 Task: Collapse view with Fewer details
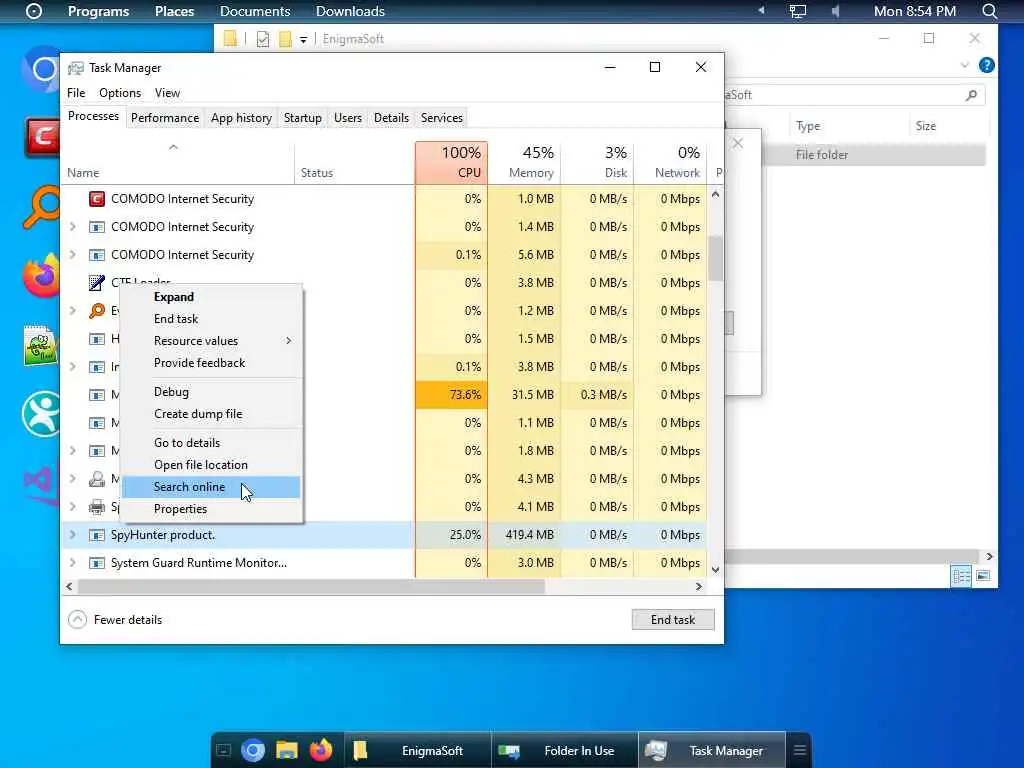(x=115, y=620)
